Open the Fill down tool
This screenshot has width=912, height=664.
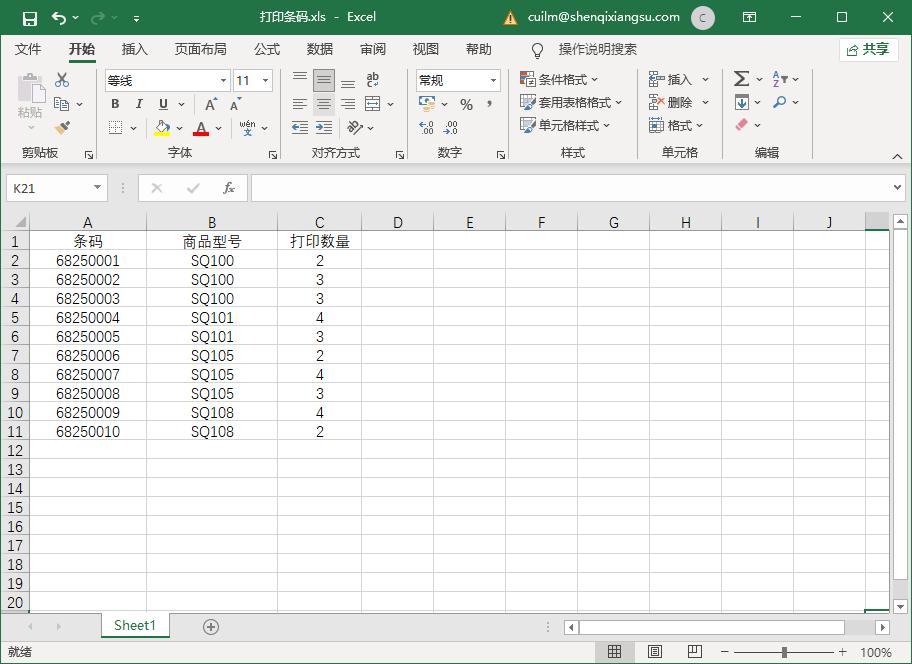pos(742,102)
